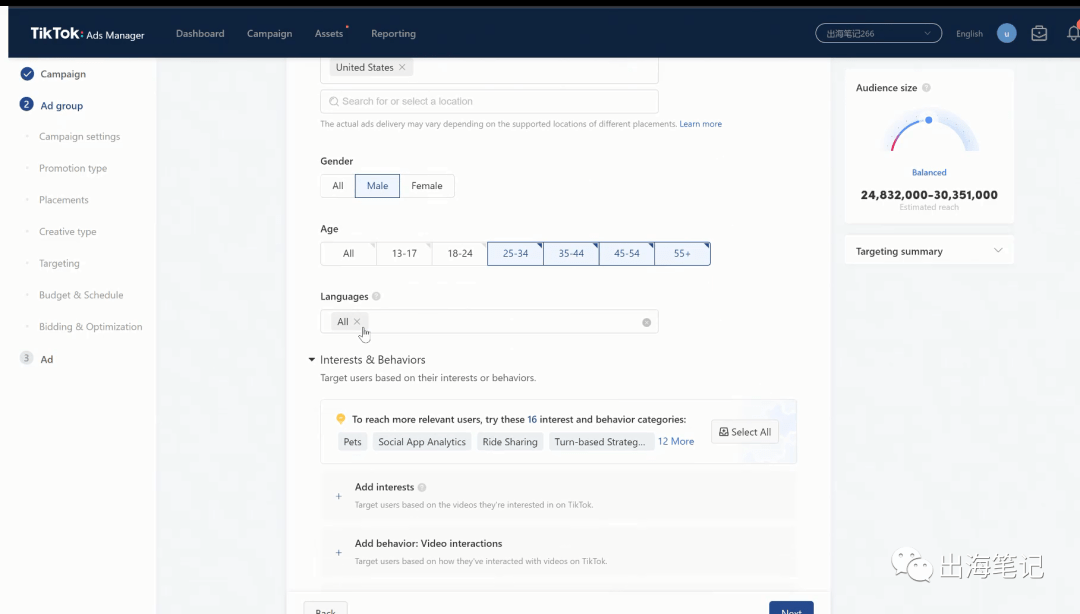1080x614 pixels.
Task: Open the account selector dropdown
Action: pyautogui.click(x=878, y=33)
